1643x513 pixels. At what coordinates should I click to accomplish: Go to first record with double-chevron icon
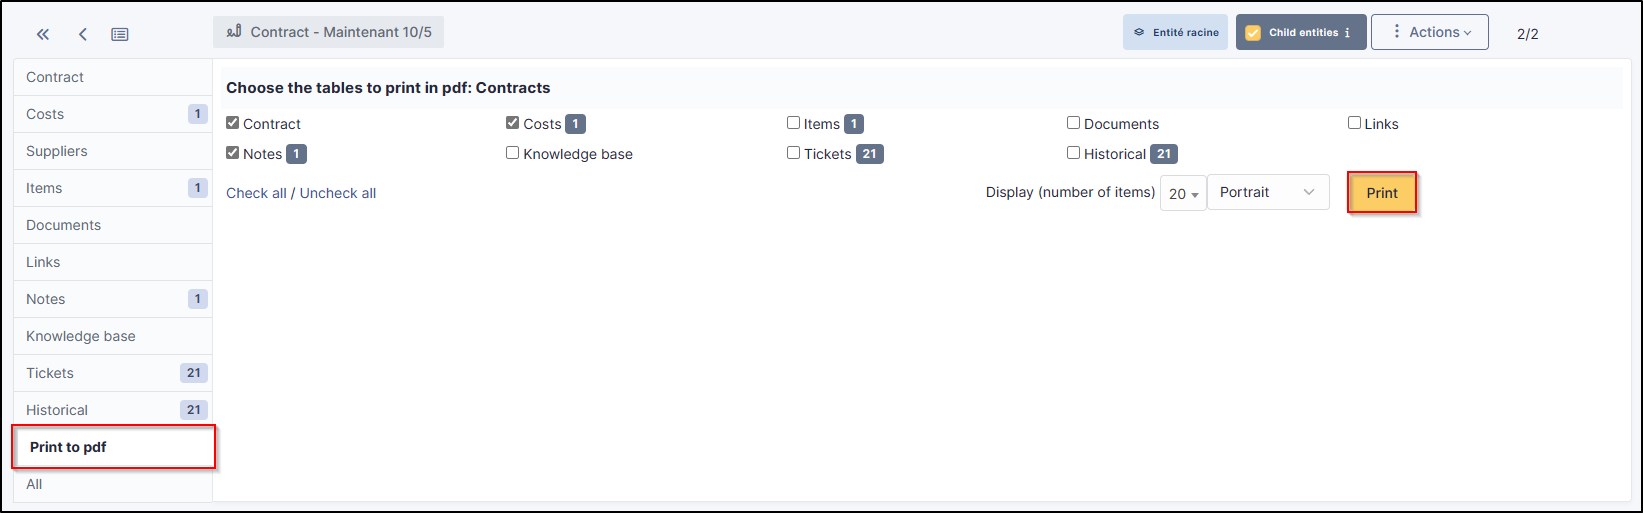tap(43, 34)
